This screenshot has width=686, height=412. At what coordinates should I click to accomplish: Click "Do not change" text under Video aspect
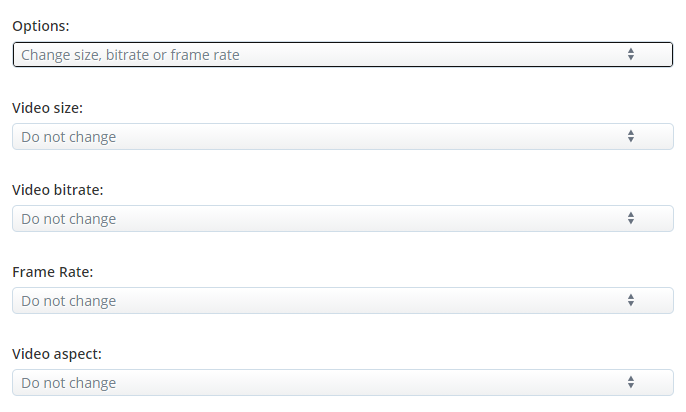(69, 383)
